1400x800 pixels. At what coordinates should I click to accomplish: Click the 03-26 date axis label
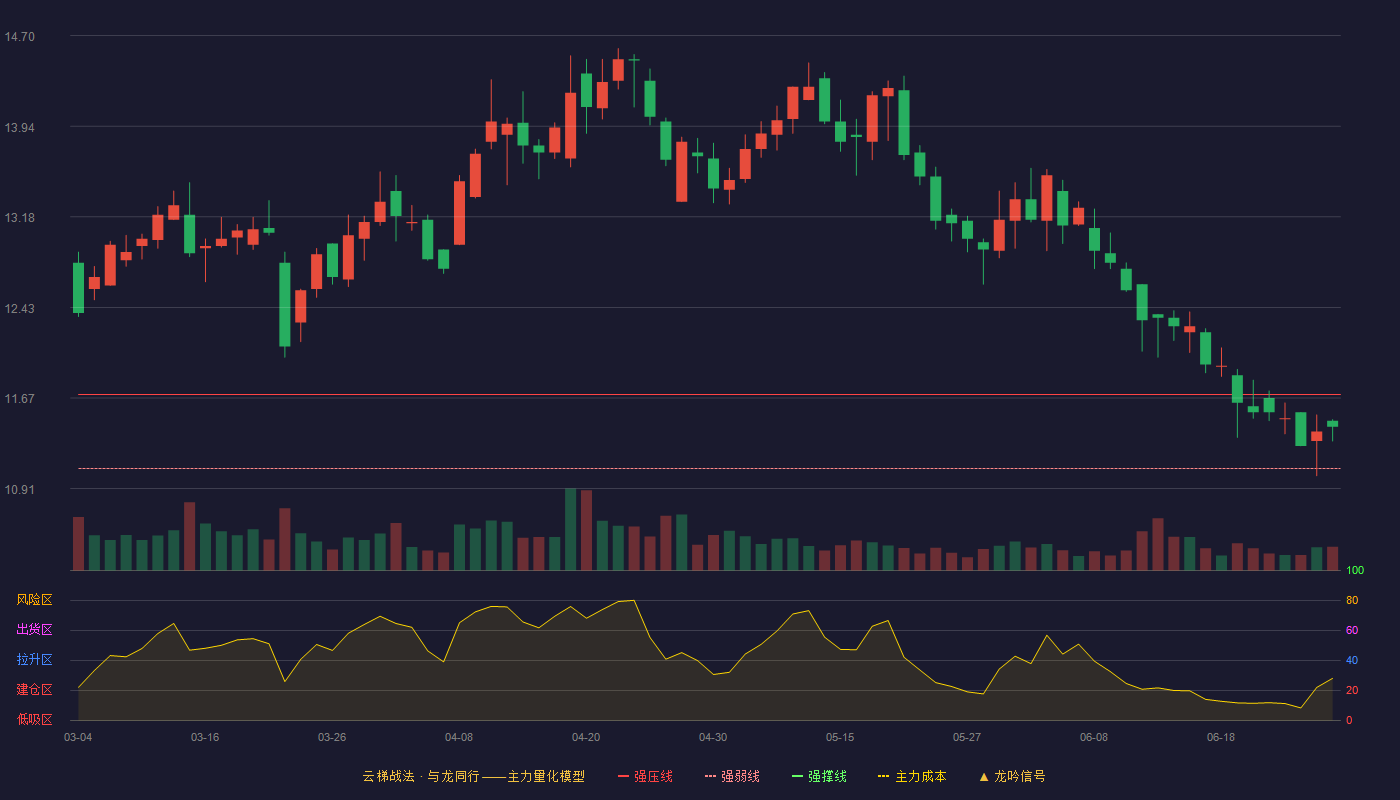332,737
